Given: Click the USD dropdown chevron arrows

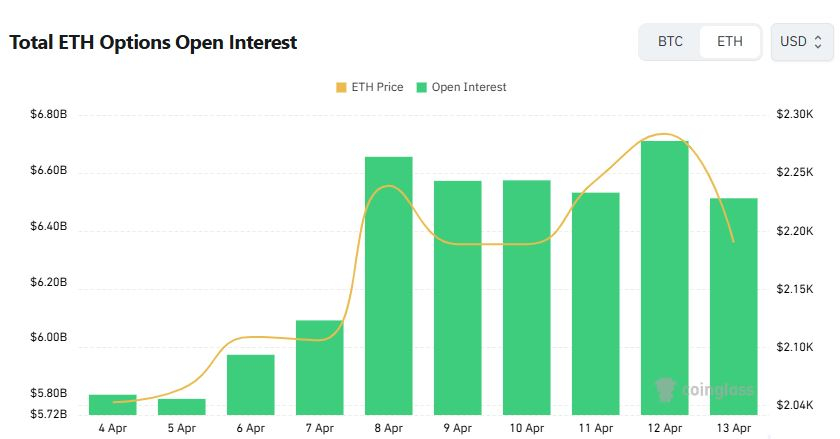Looking at the screenshot, I should pos(817,42).
